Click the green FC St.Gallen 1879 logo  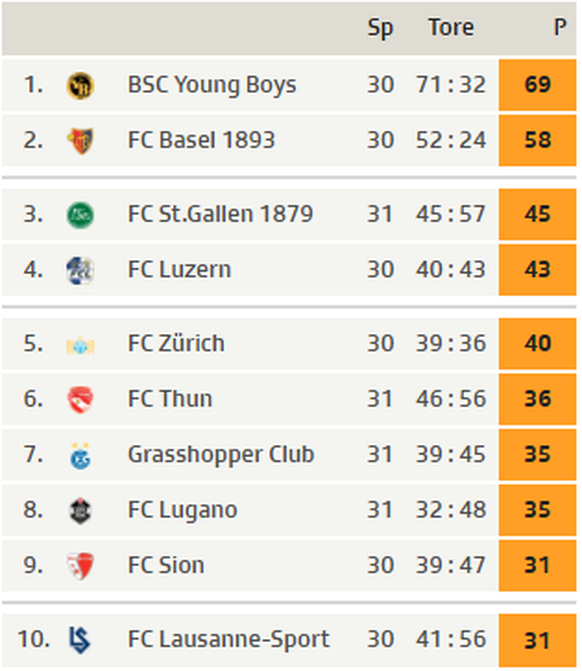pyautogui.click(x=80, y=215)
